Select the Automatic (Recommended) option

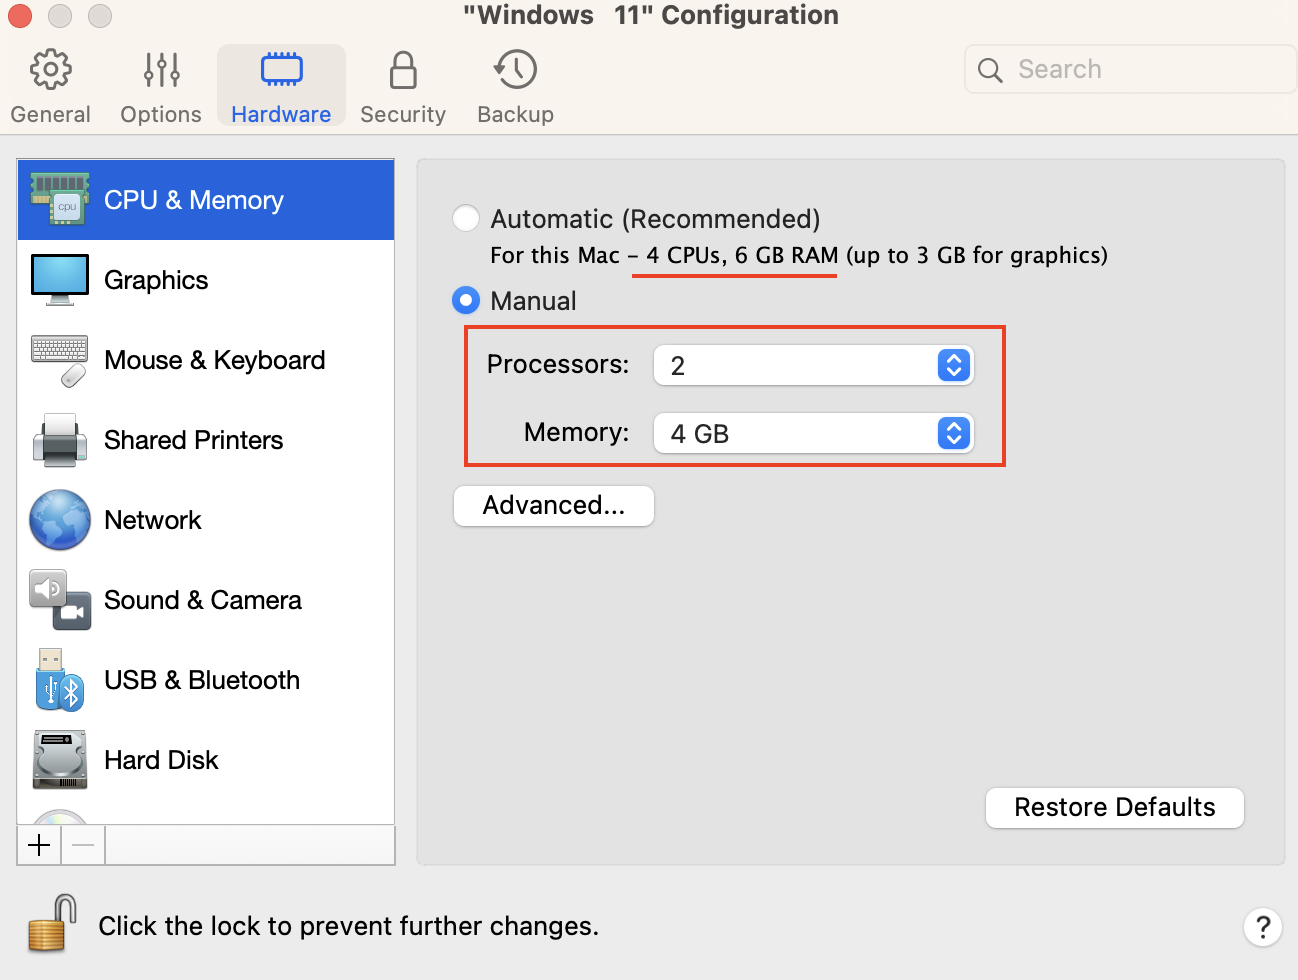[465, 218]
